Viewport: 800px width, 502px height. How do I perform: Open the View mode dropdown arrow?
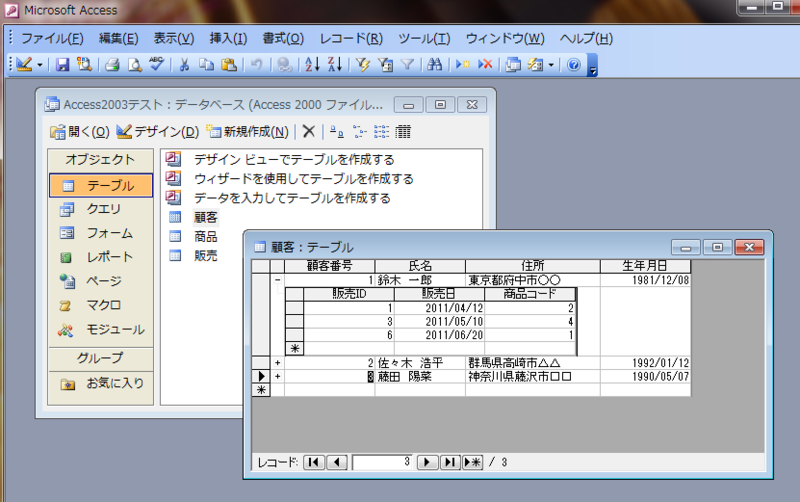[x=39, y=65]
